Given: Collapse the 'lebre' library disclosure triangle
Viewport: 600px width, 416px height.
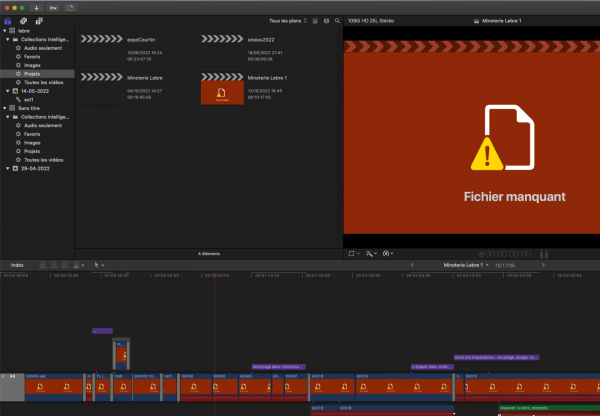Looking at the screenshot, I should coord(4,30).
